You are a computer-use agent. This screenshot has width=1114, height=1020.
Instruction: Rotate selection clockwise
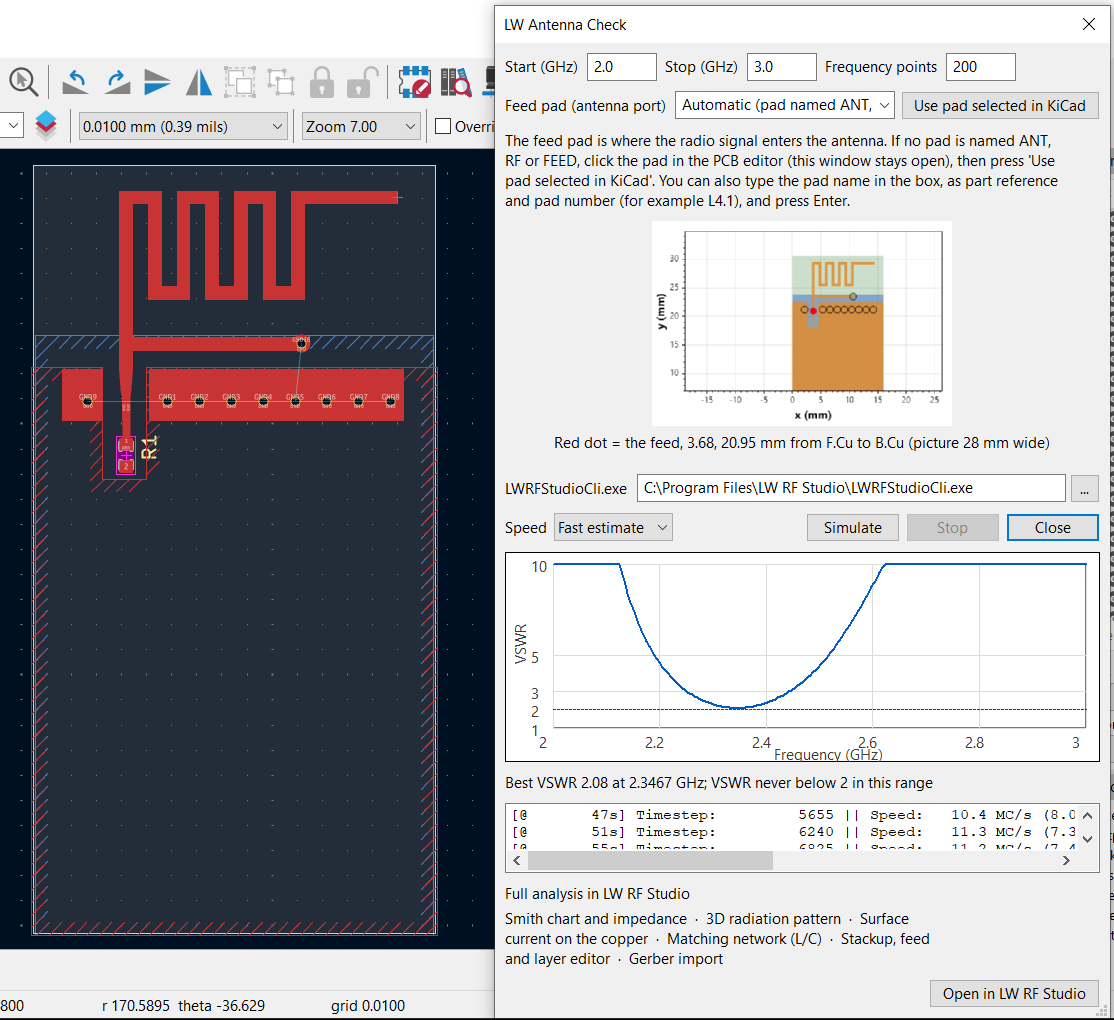117,82
